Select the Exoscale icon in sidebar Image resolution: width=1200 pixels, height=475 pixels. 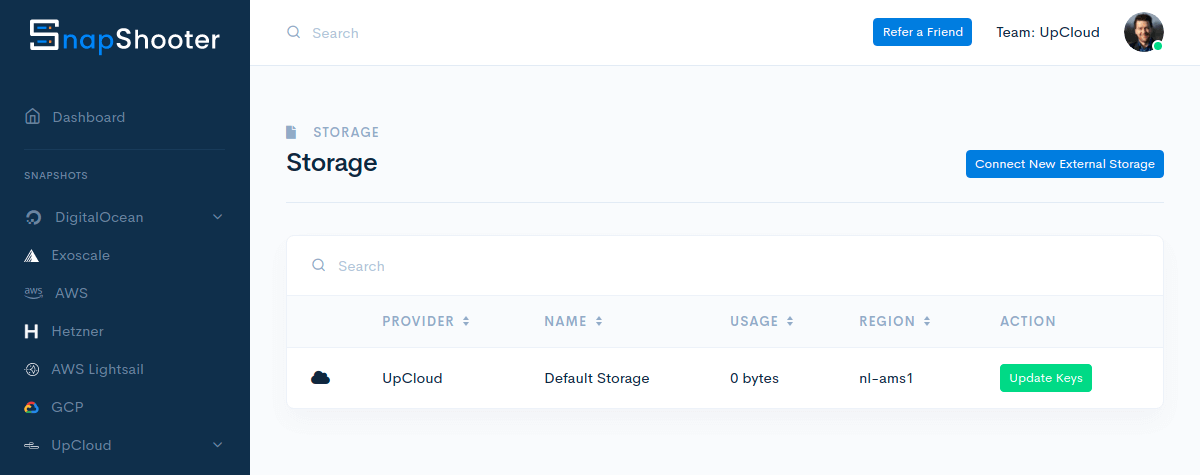tap(32, 255)
